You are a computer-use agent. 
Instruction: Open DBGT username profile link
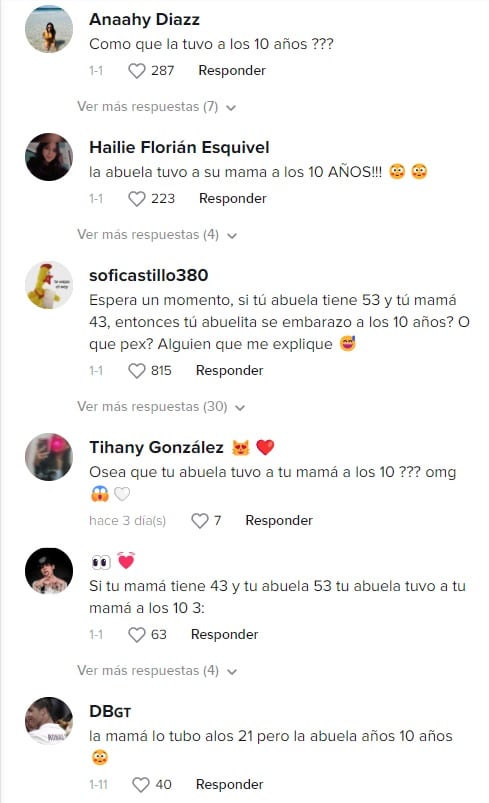coord(110,711)
